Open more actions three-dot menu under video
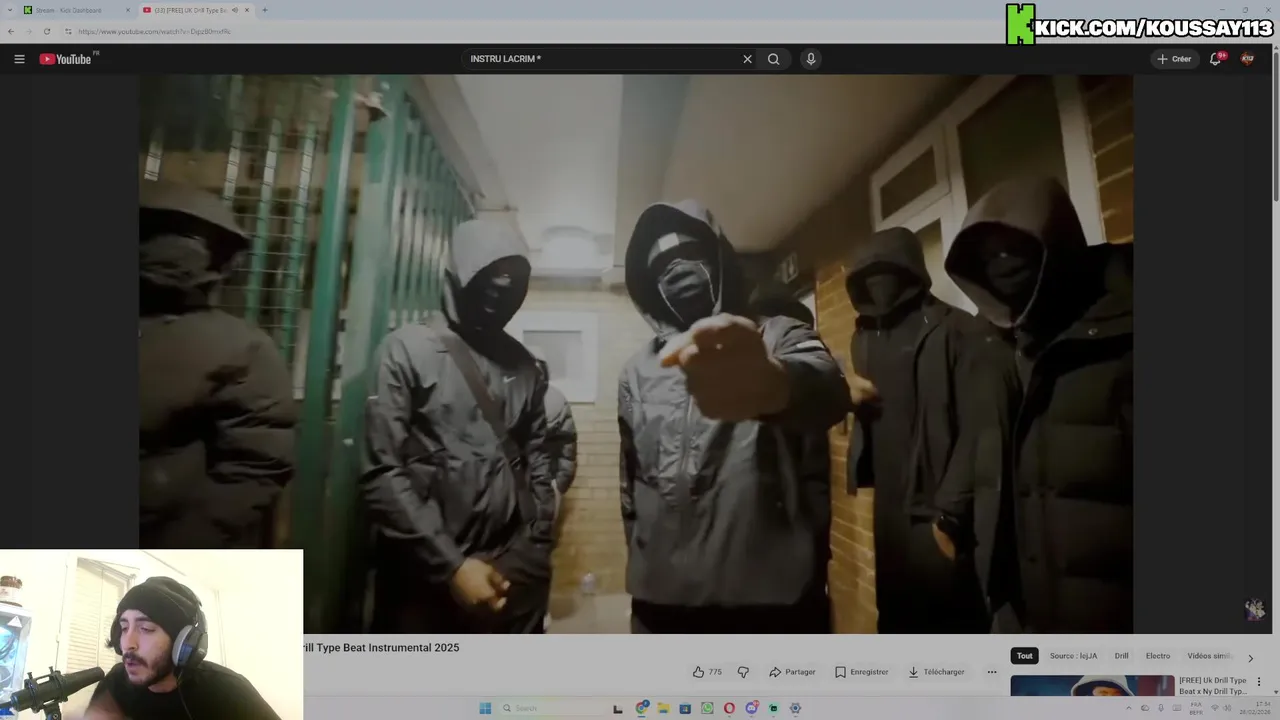1280x720 pixels. [992, 672]
